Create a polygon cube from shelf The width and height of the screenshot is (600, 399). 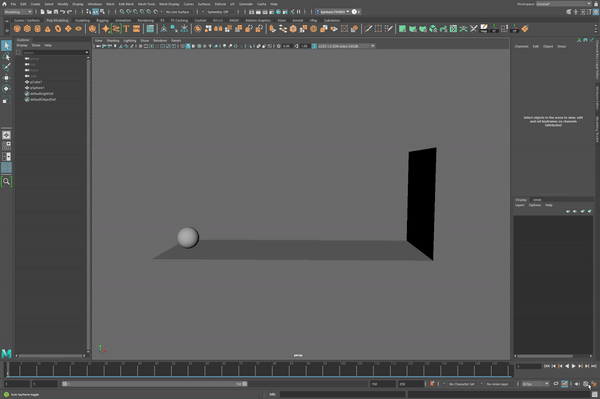click(x=27, y=29)
